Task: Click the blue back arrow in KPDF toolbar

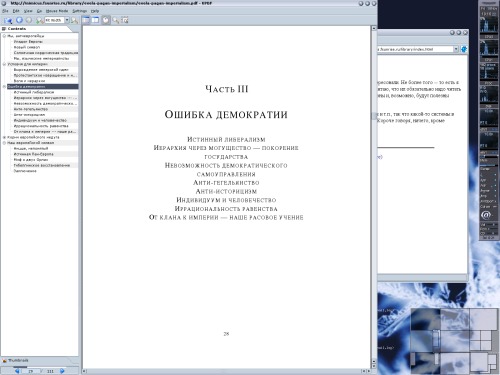Action: coord(19,20)
